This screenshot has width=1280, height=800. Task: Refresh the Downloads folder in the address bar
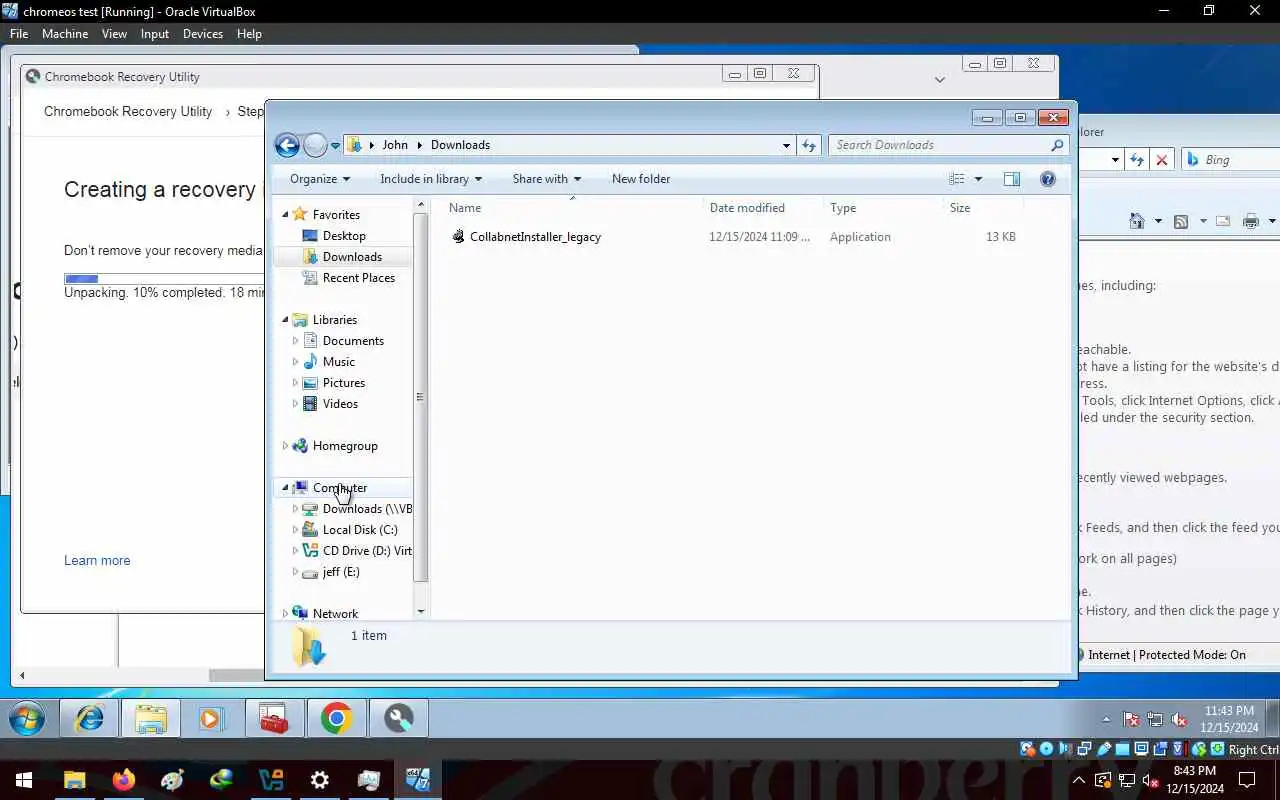tap(809, 145)
